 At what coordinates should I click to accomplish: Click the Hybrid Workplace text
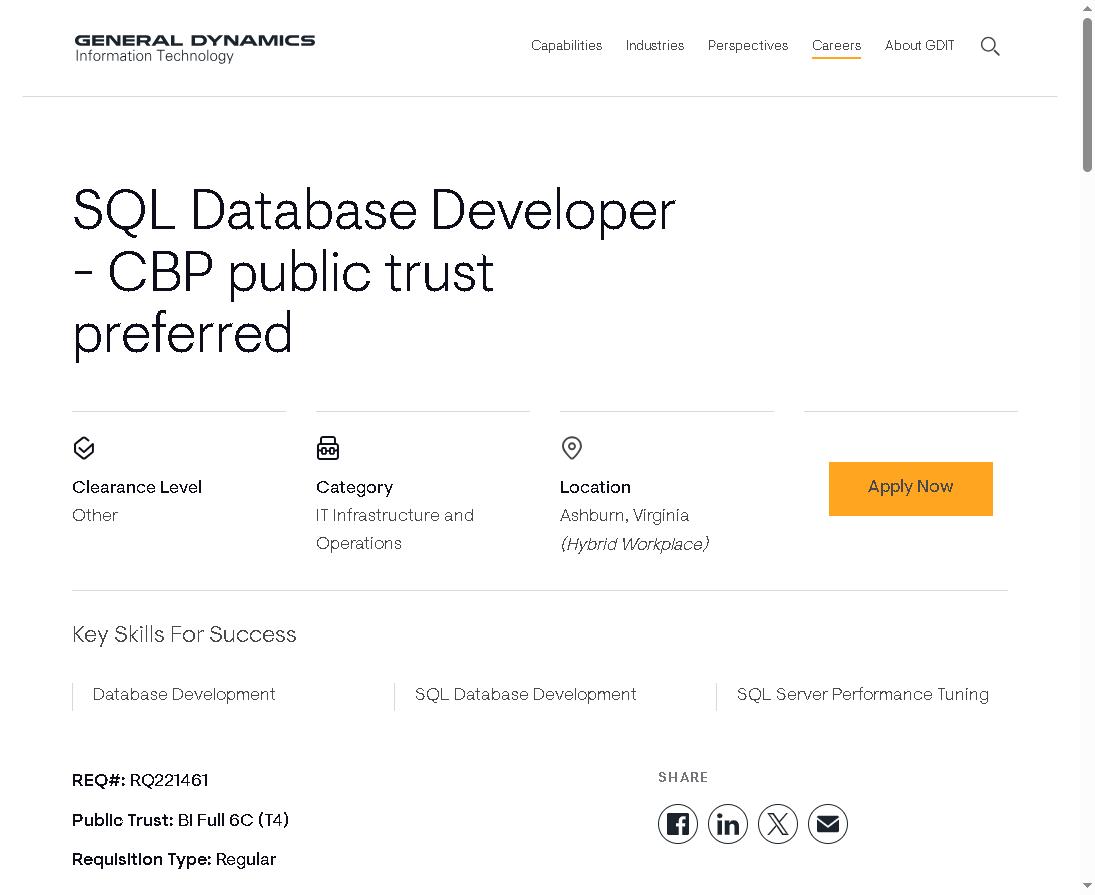pos(635,544)
